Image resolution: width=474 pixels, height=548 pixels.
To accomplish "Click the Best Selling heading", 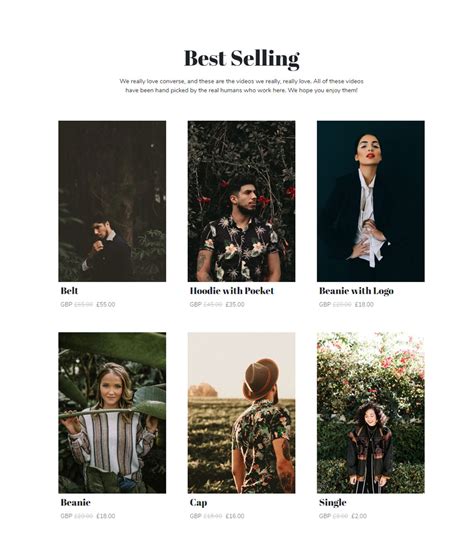I will (242, 58).
